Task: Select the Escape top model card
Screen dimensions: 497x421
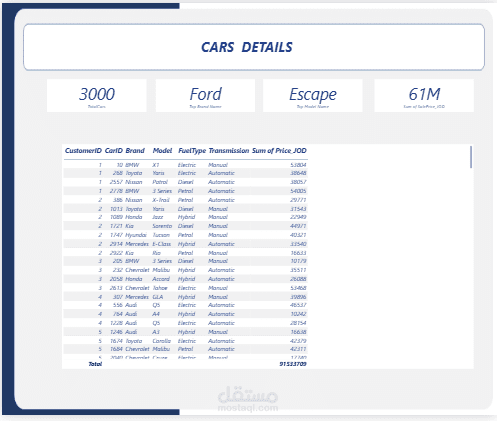Action: point(313,96)
